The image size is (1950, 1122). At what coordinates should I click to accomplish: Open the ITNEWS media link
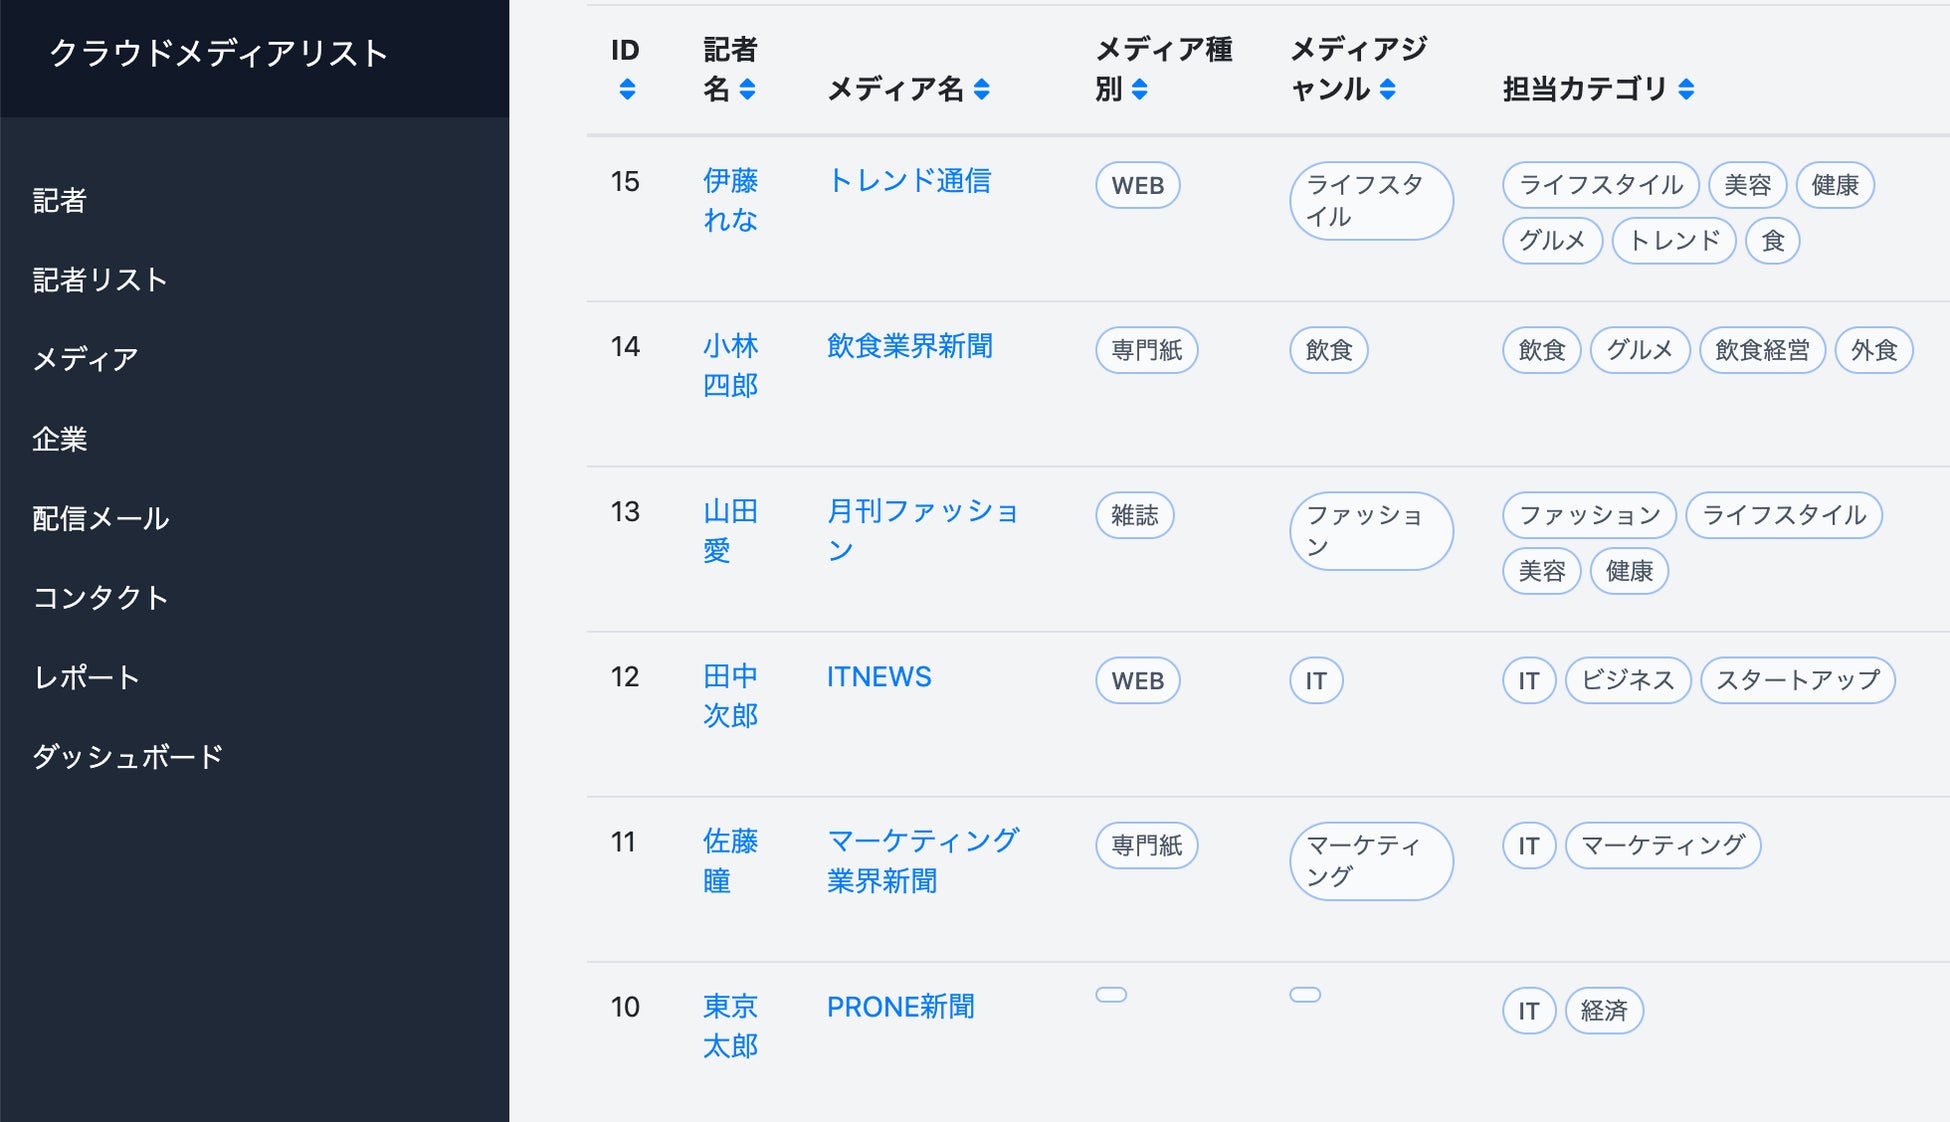pyautogui.click(x=878, y=677)
